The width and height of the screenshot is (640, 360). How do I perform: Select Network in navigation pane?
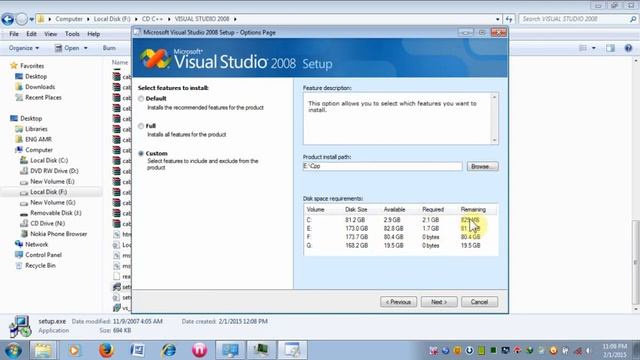(36, 244)
